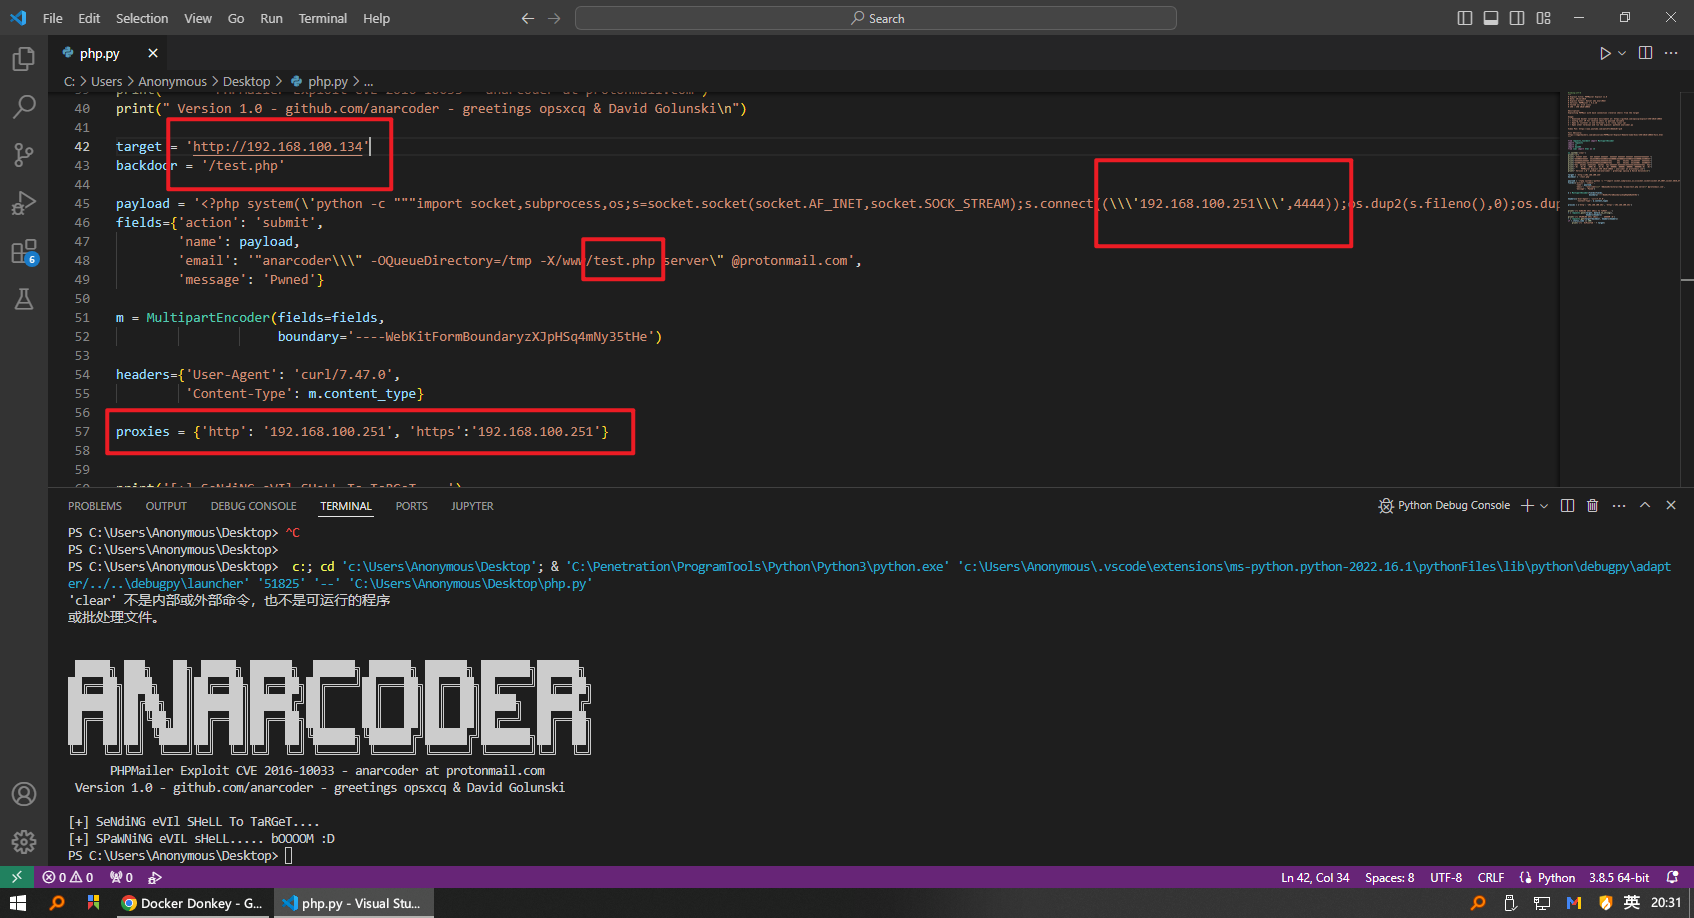Switch to the TERMINAL panel tab
Viewport: 1694px width, 918px height.
tap(346, 506)
